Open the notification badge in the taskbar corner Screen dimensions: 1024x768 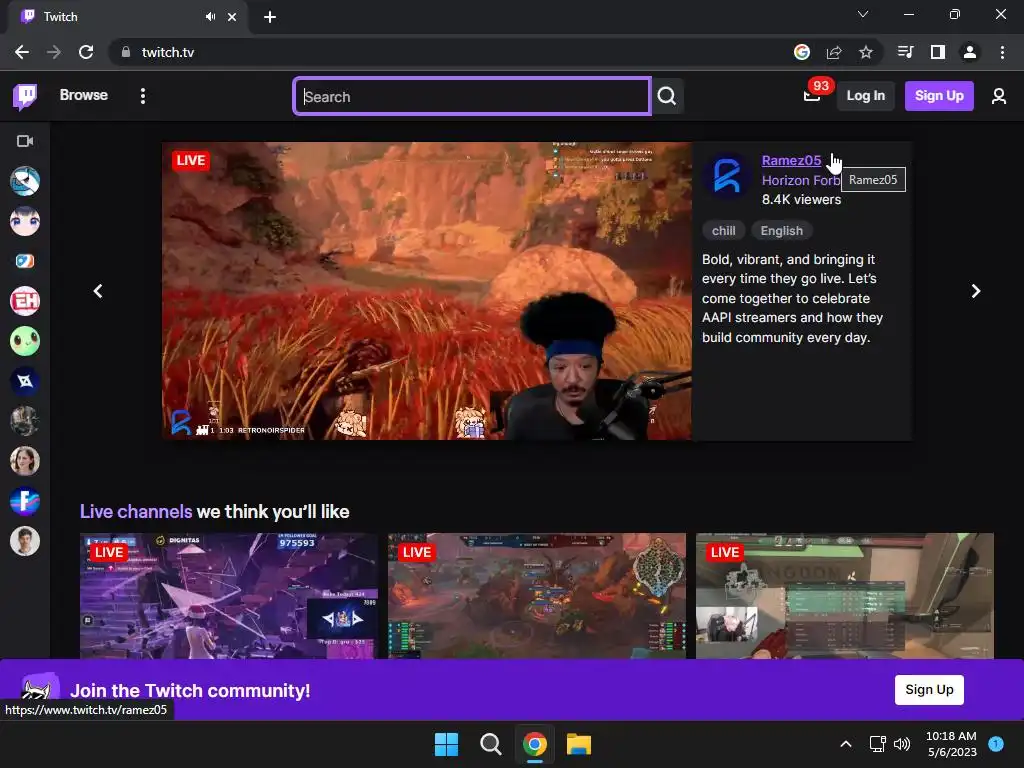tap(996, 743)
